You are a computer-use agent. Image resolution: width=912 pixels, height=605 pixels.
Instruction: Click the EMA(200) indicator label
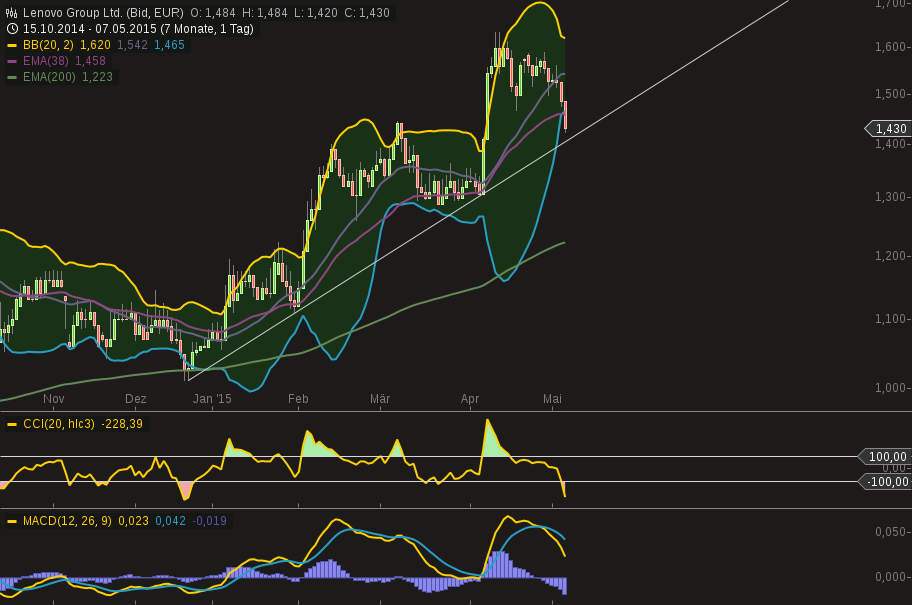tap(49, 77)
